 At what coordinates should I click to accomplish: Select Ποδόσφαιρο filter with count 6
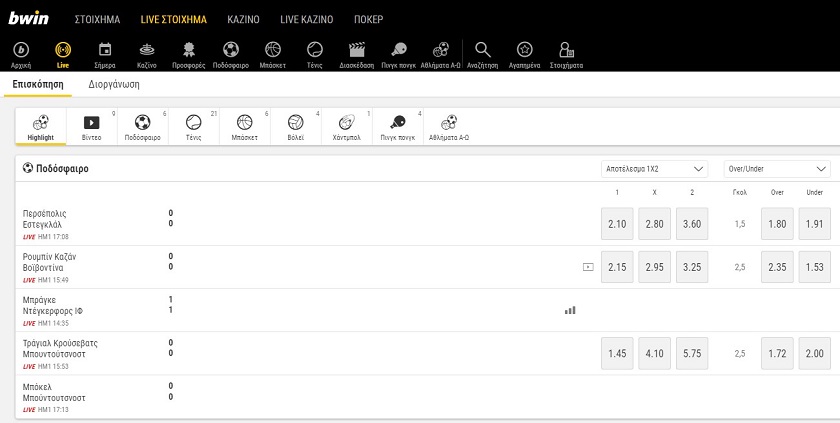coord(142,127)
